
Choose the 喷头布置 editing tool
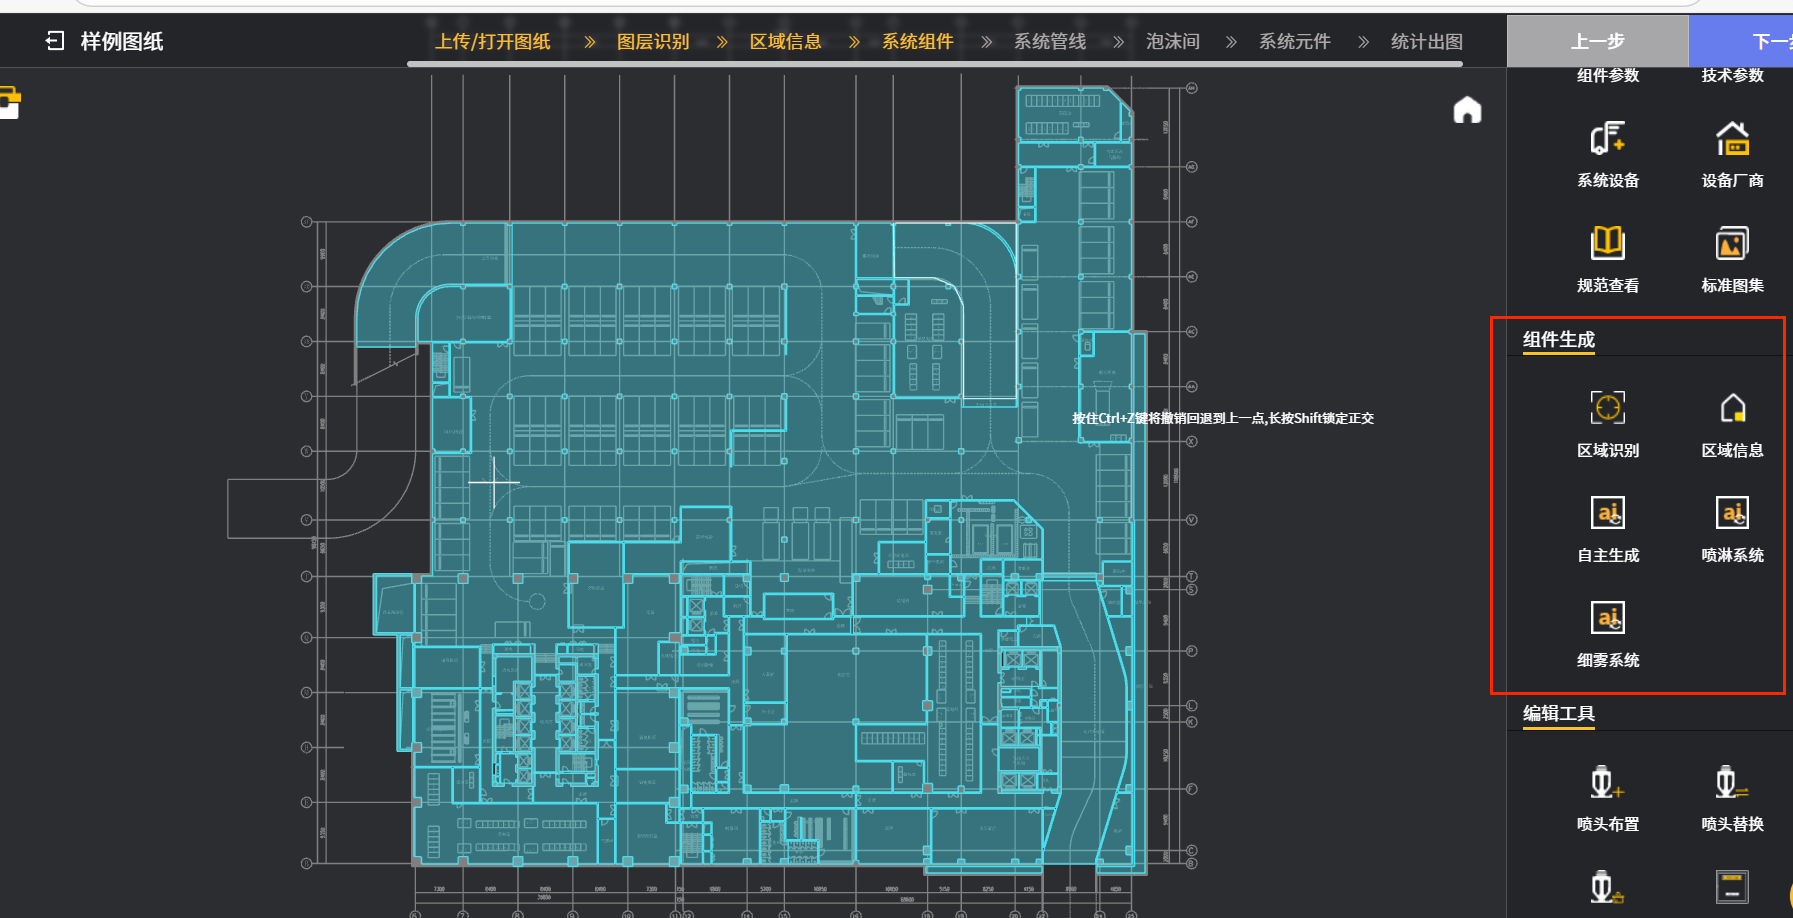point(1607,783)
